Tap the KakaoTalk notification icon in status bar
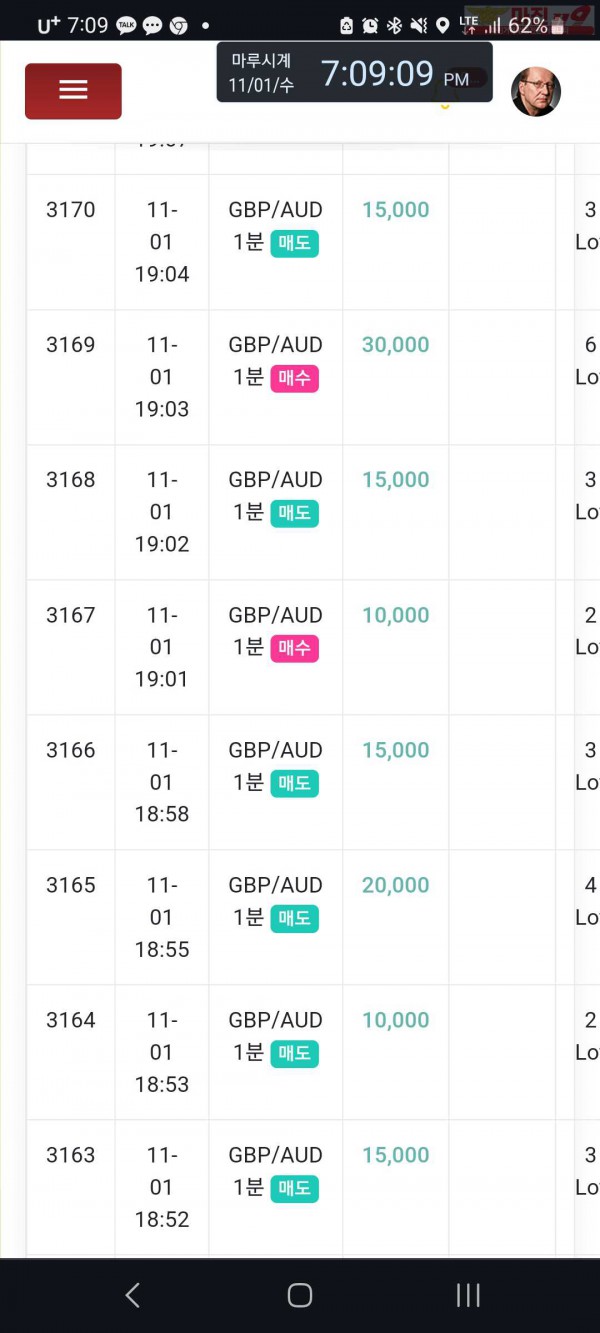This screenshot has width=600, height=1333. [x=126, y=26]
